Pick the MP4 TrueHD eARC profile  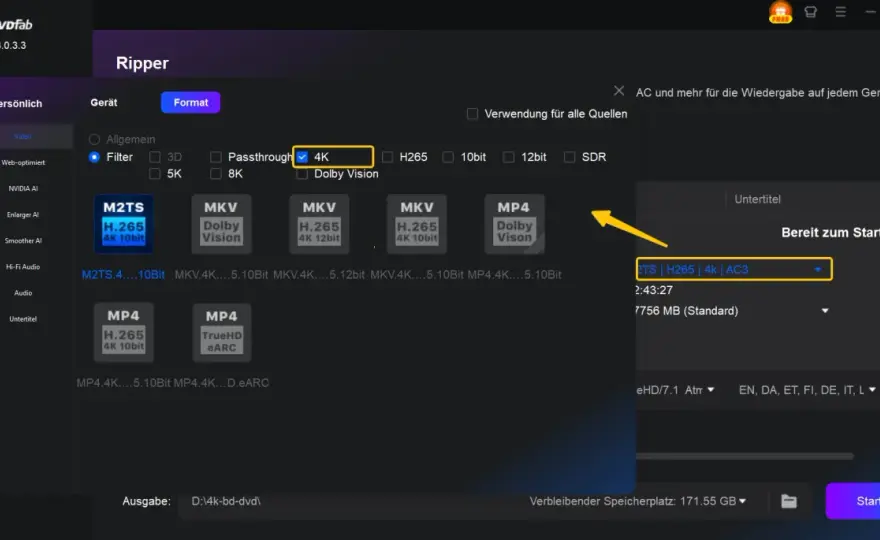tap(221, 332)
